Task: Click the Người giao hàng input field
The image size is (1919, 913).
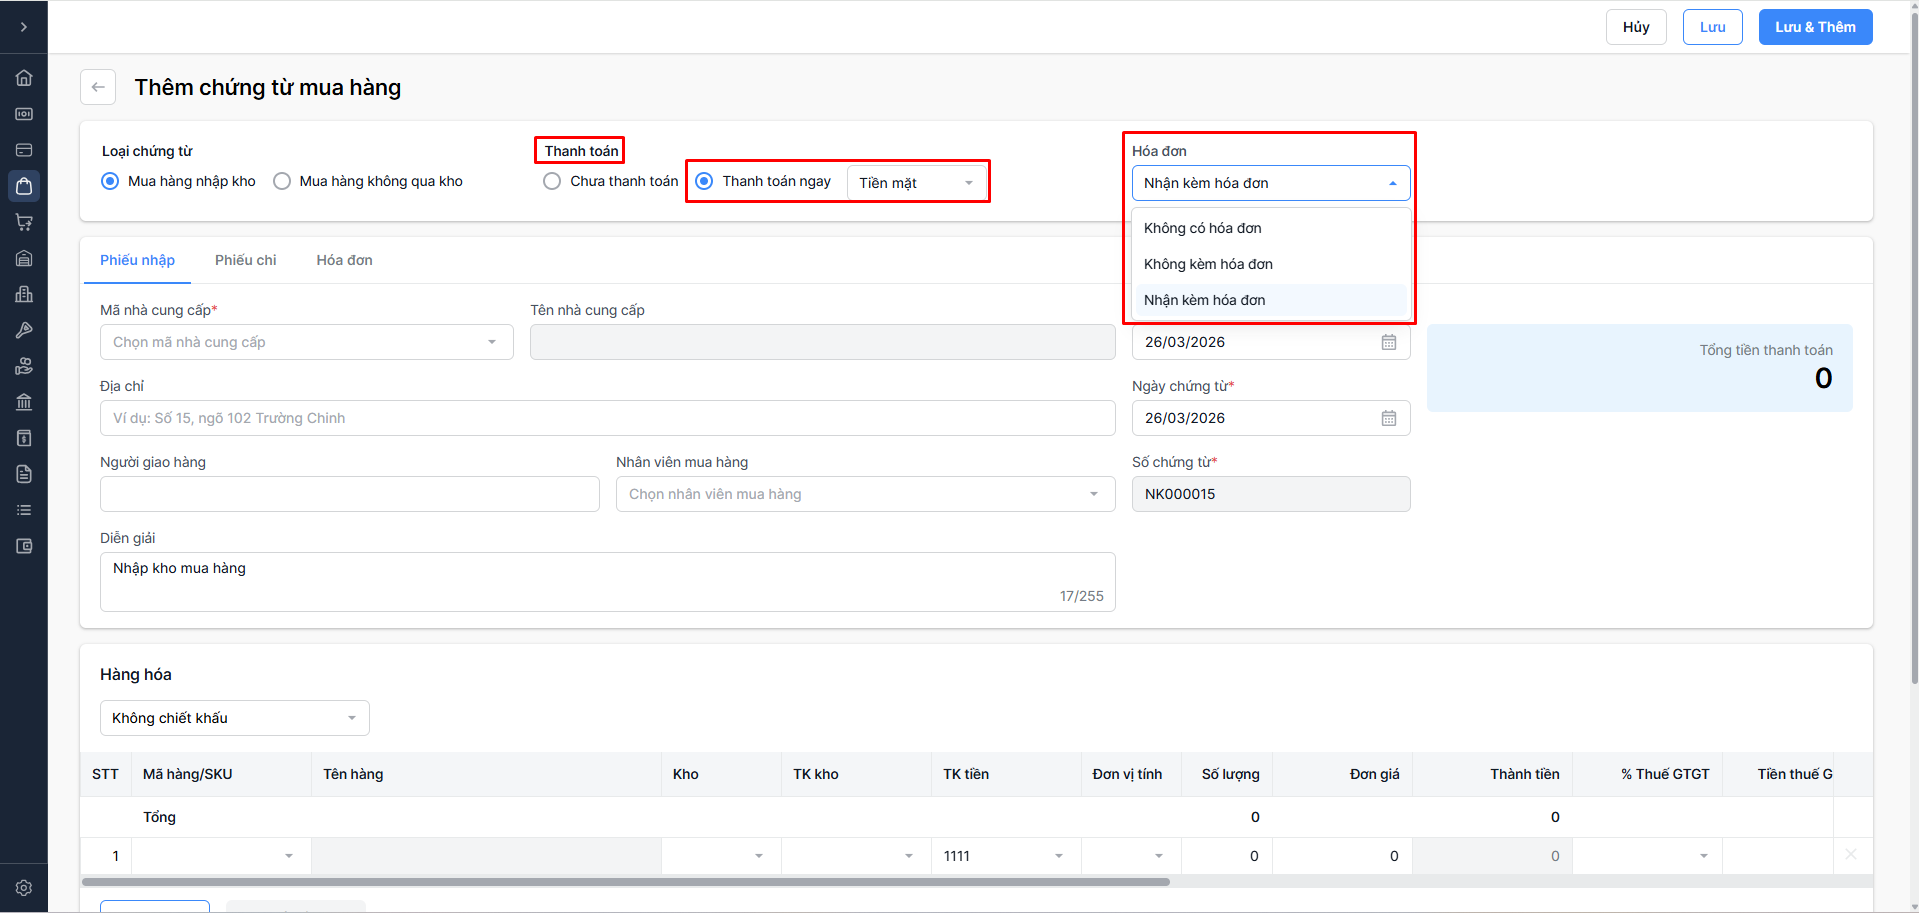Action: [349, 494]
